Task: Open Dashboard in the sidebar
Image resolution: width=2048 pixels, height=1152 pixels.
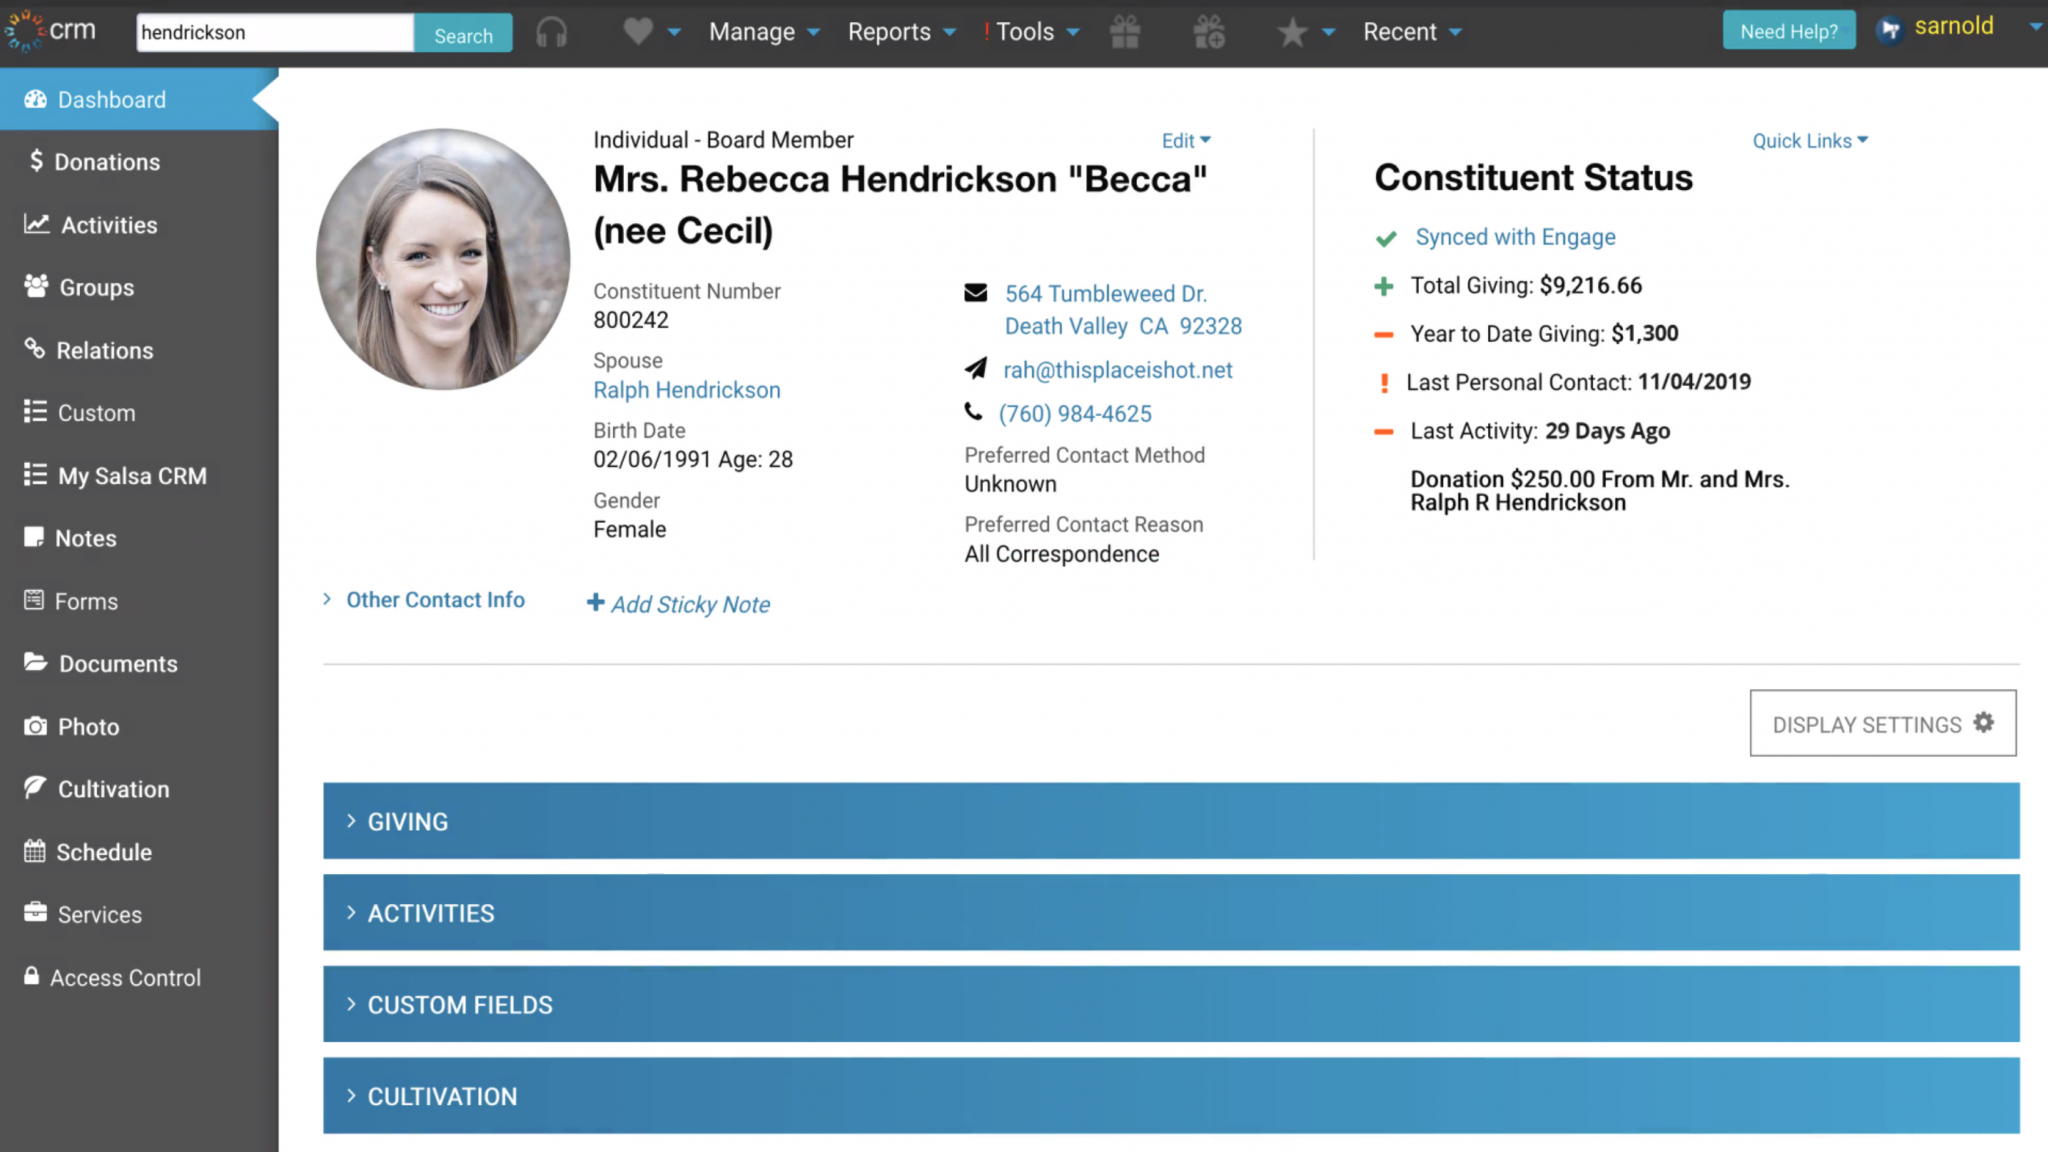Action: pyautogui.click(x=139, y=100)
